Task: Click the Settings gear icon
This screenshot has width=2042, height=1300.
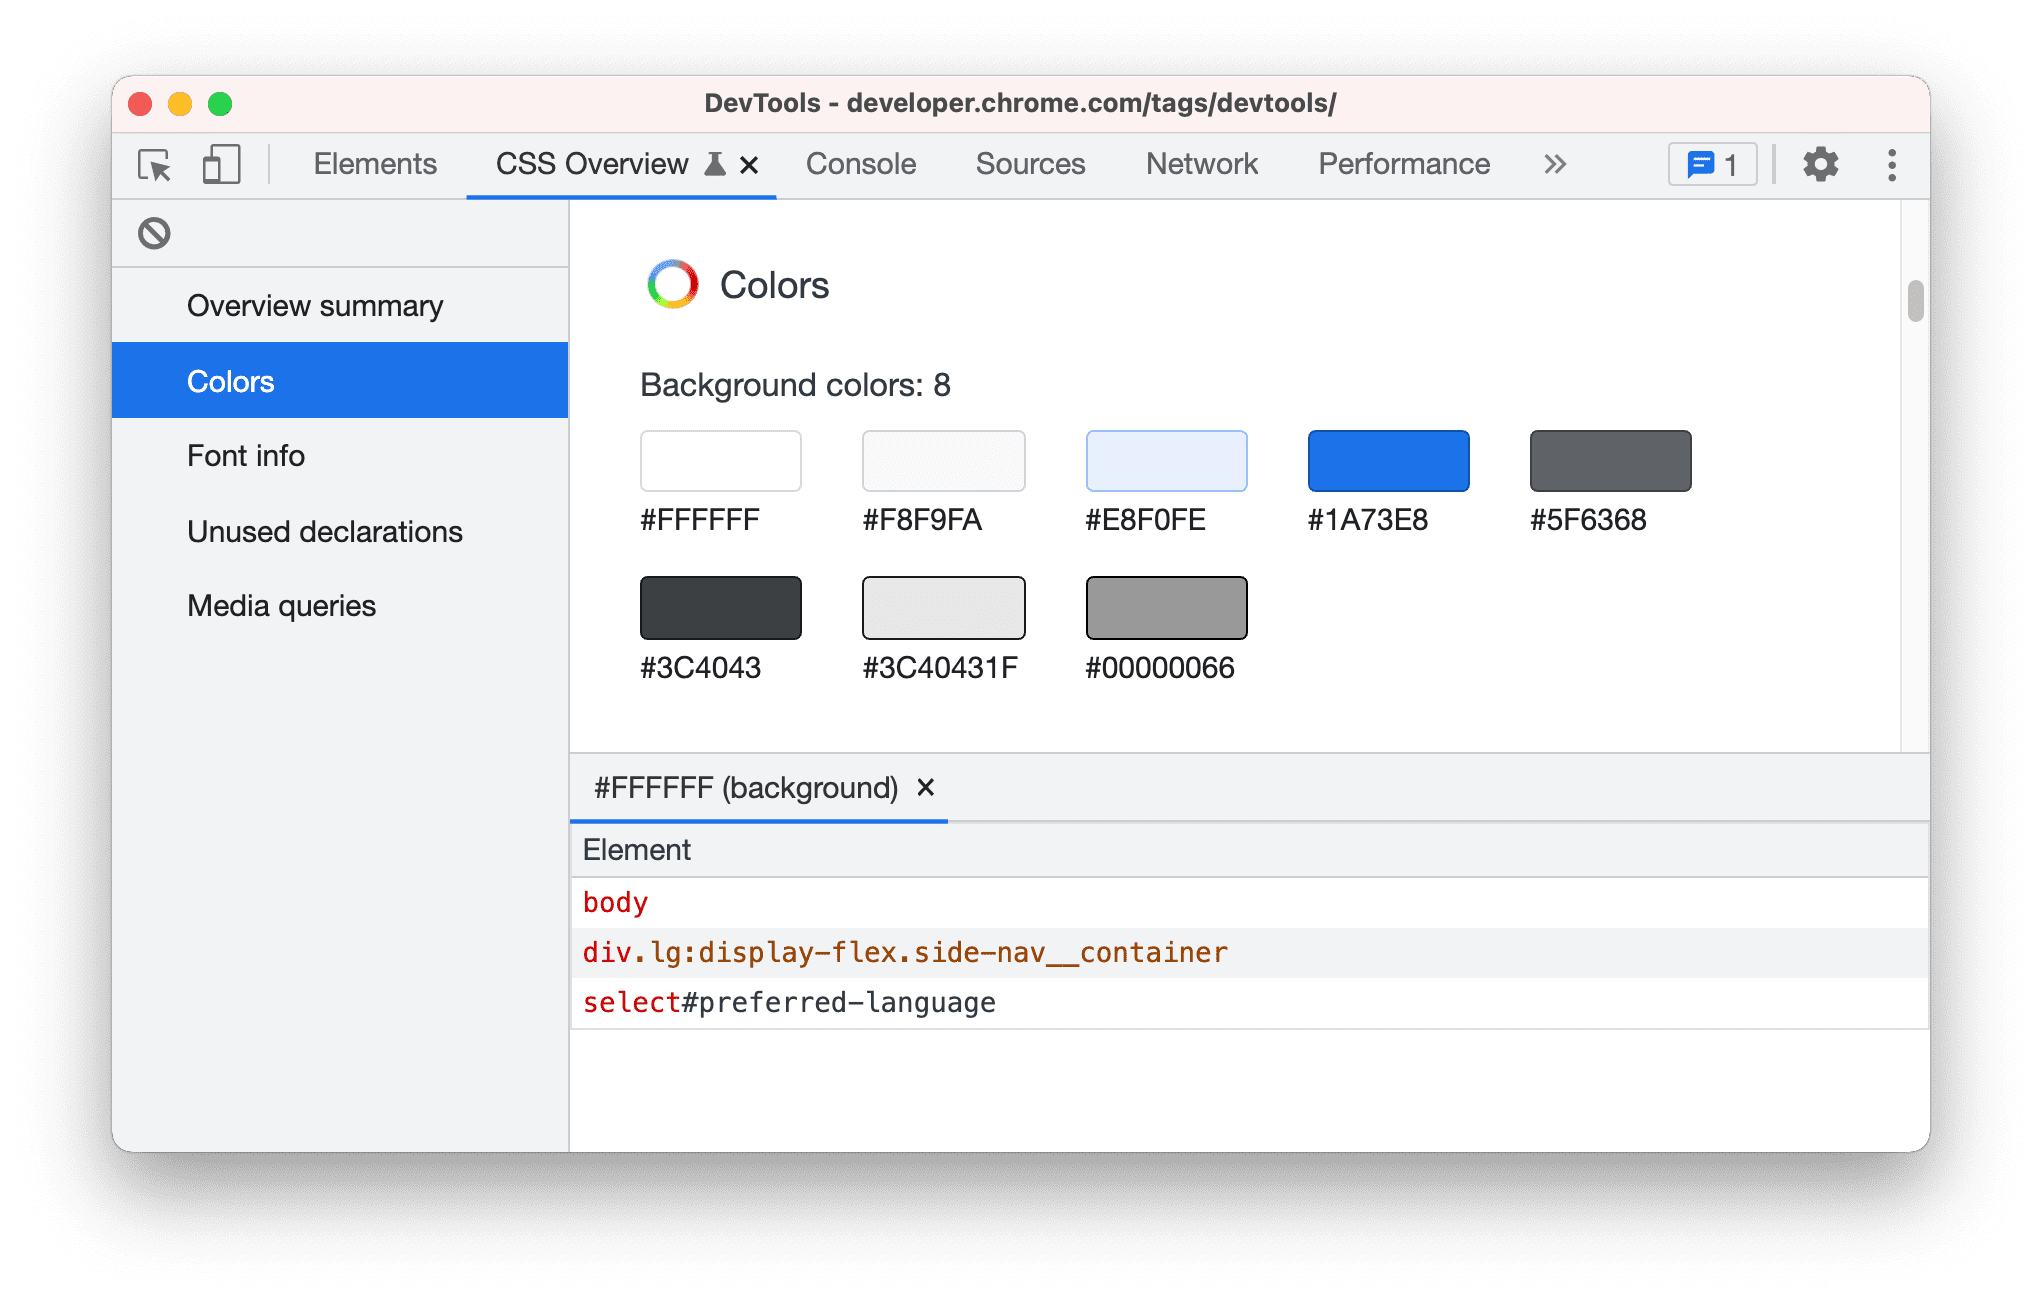Action: point(1822,164)
